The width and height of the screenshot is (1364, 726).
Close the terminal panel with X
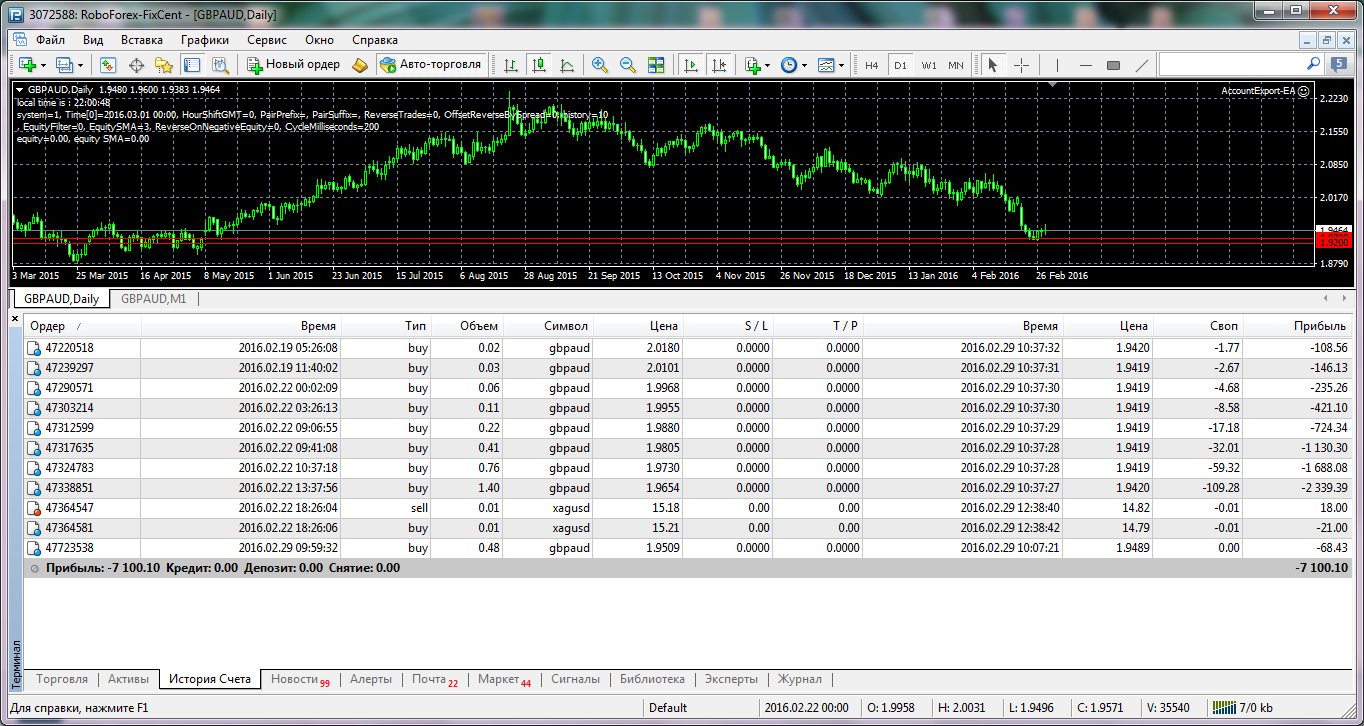[14, 319]
